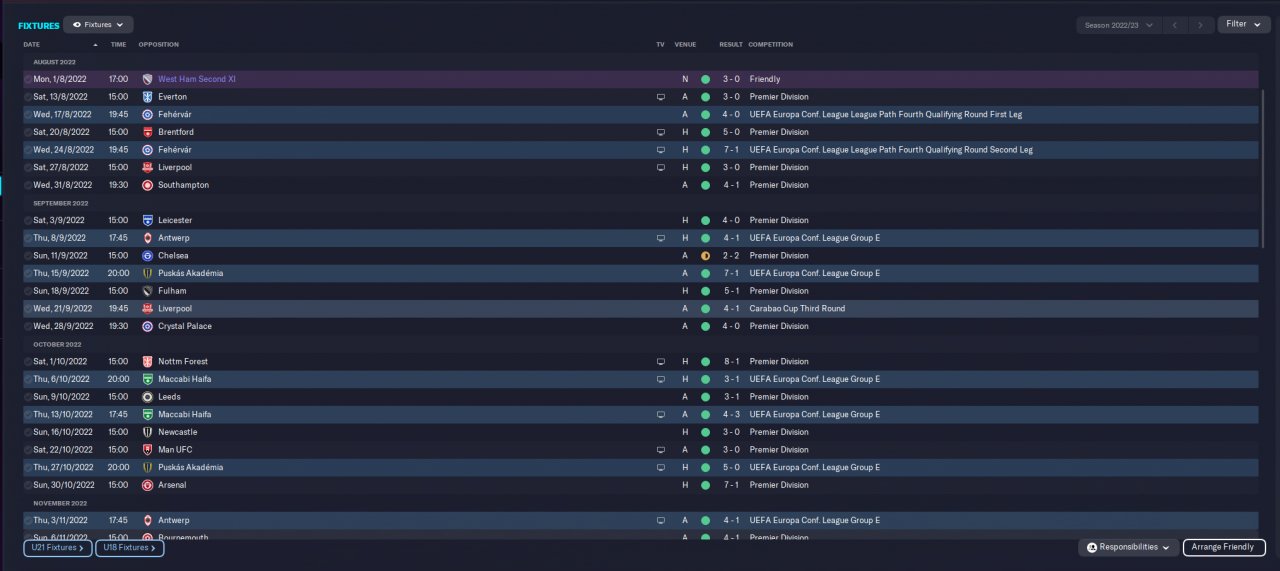1280x571 pixels.
Task: Open U21 Fixtures
Action: tap(57, 548)
